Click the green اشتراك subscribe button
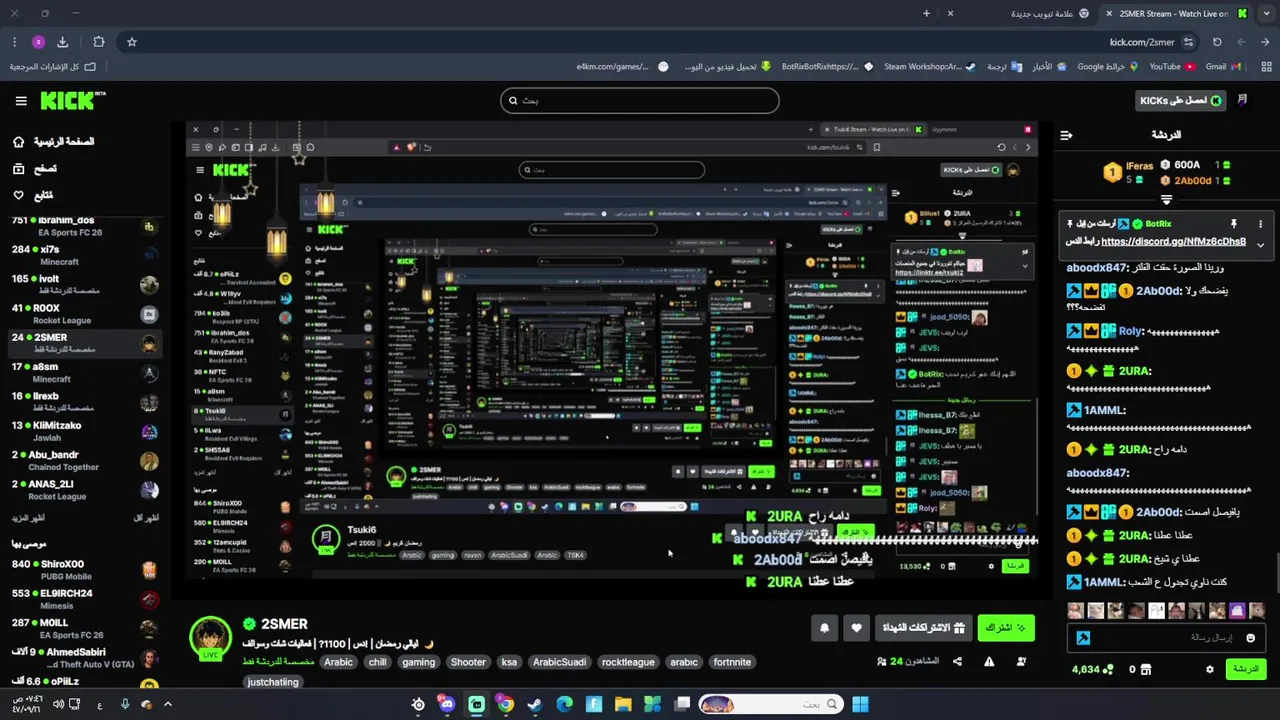This screenshot has height=720, width=1280. click(1006, 628)
